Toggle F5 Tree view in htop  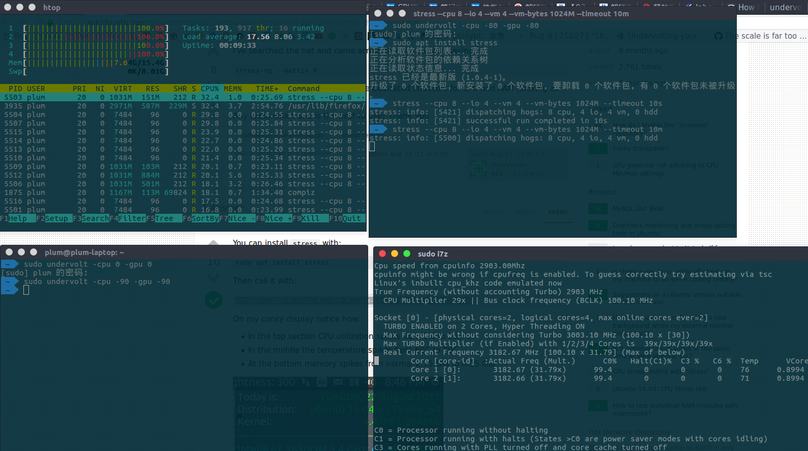click(x=164, y=217)
